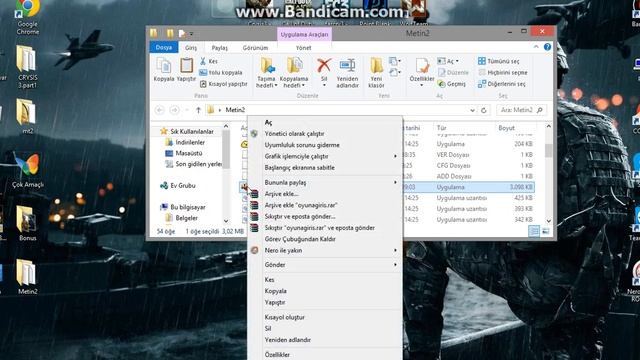
Task: Open İndirilenler in navigation pane
Action: (185, 142)
